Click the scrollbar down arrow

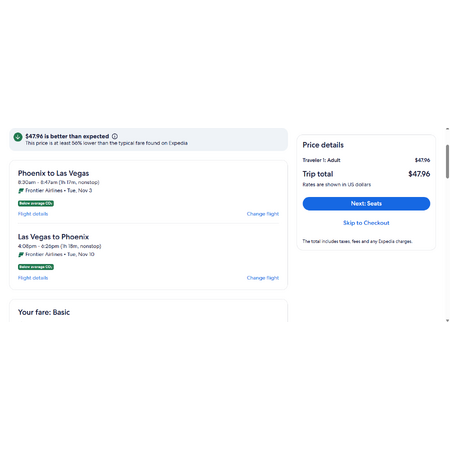(447, 320)
